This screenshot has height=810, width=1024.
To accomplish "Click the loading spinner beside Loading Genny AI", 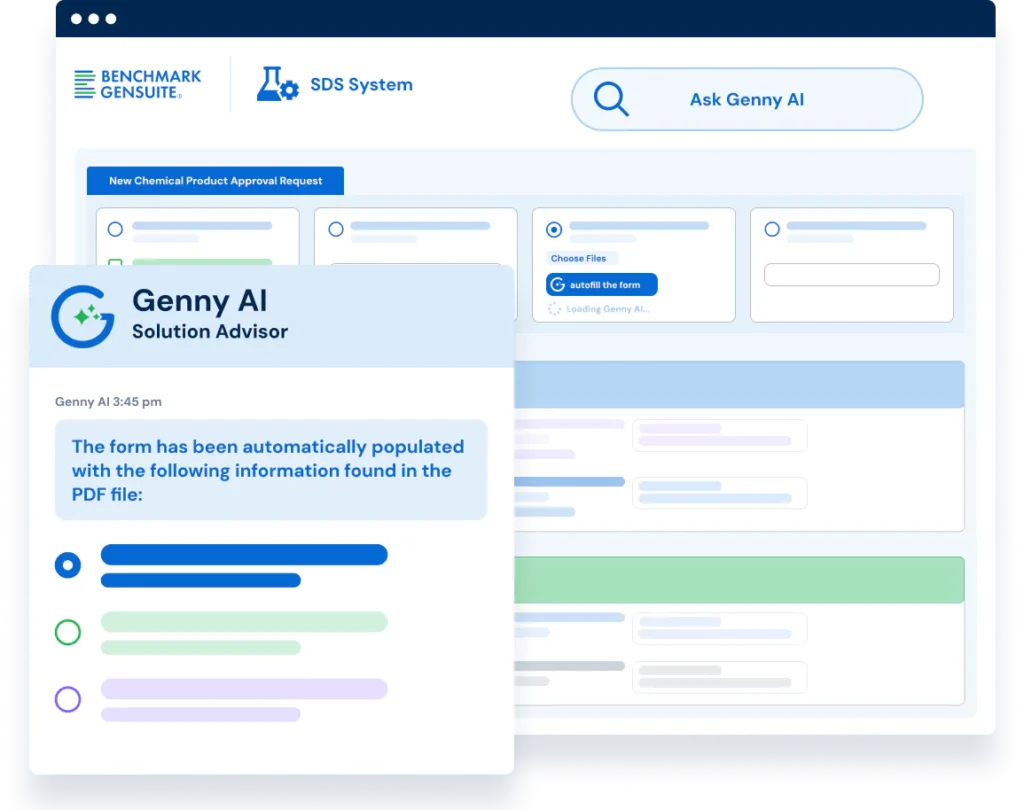I will click(554, 309).
